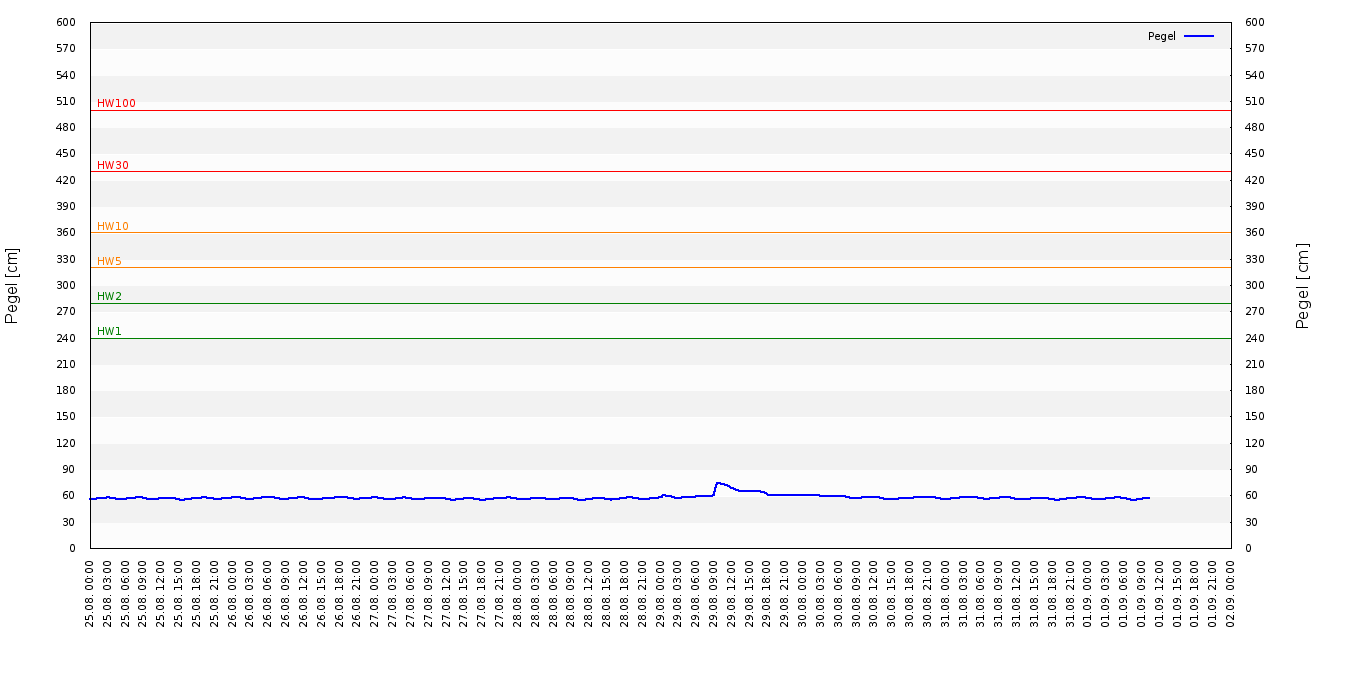Select the HW2 green label
The width and height of the screenshot is (1350, 700).
(x=109, y=297)
